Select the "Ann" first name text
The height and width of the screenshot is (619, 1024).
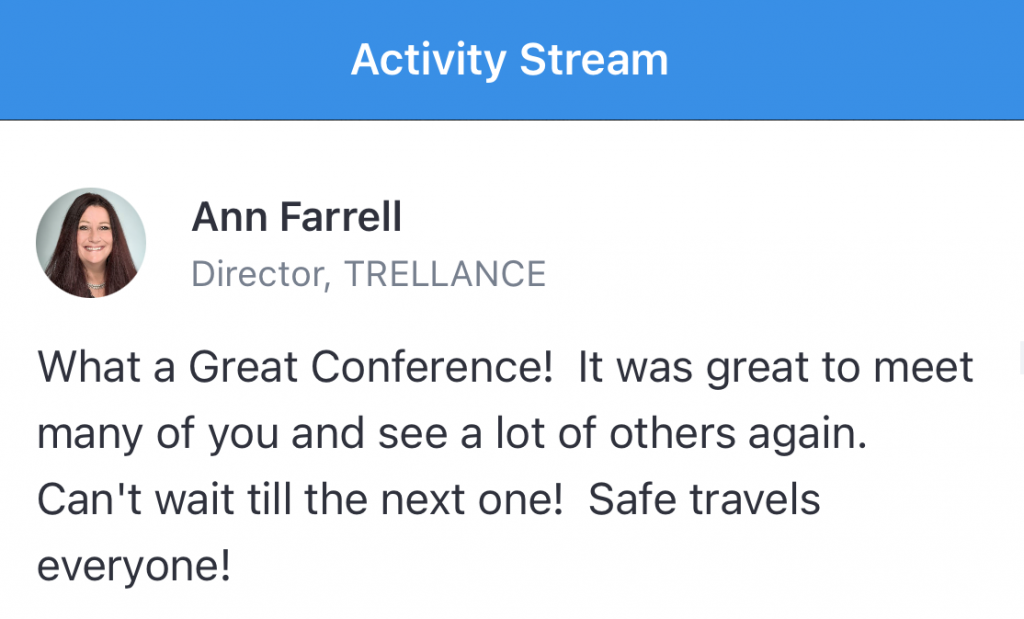(x=229, y=217)
